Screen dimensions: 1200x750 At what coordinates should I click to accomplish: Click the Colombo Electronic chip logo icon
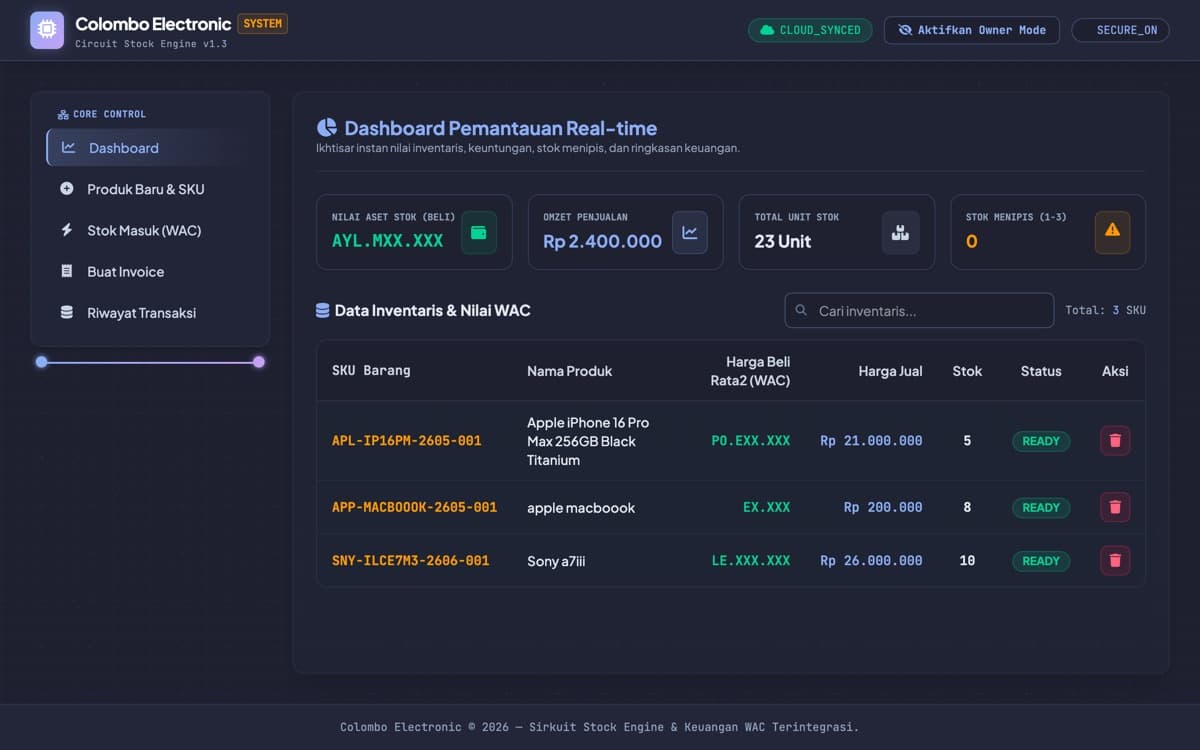pos(47,30)
